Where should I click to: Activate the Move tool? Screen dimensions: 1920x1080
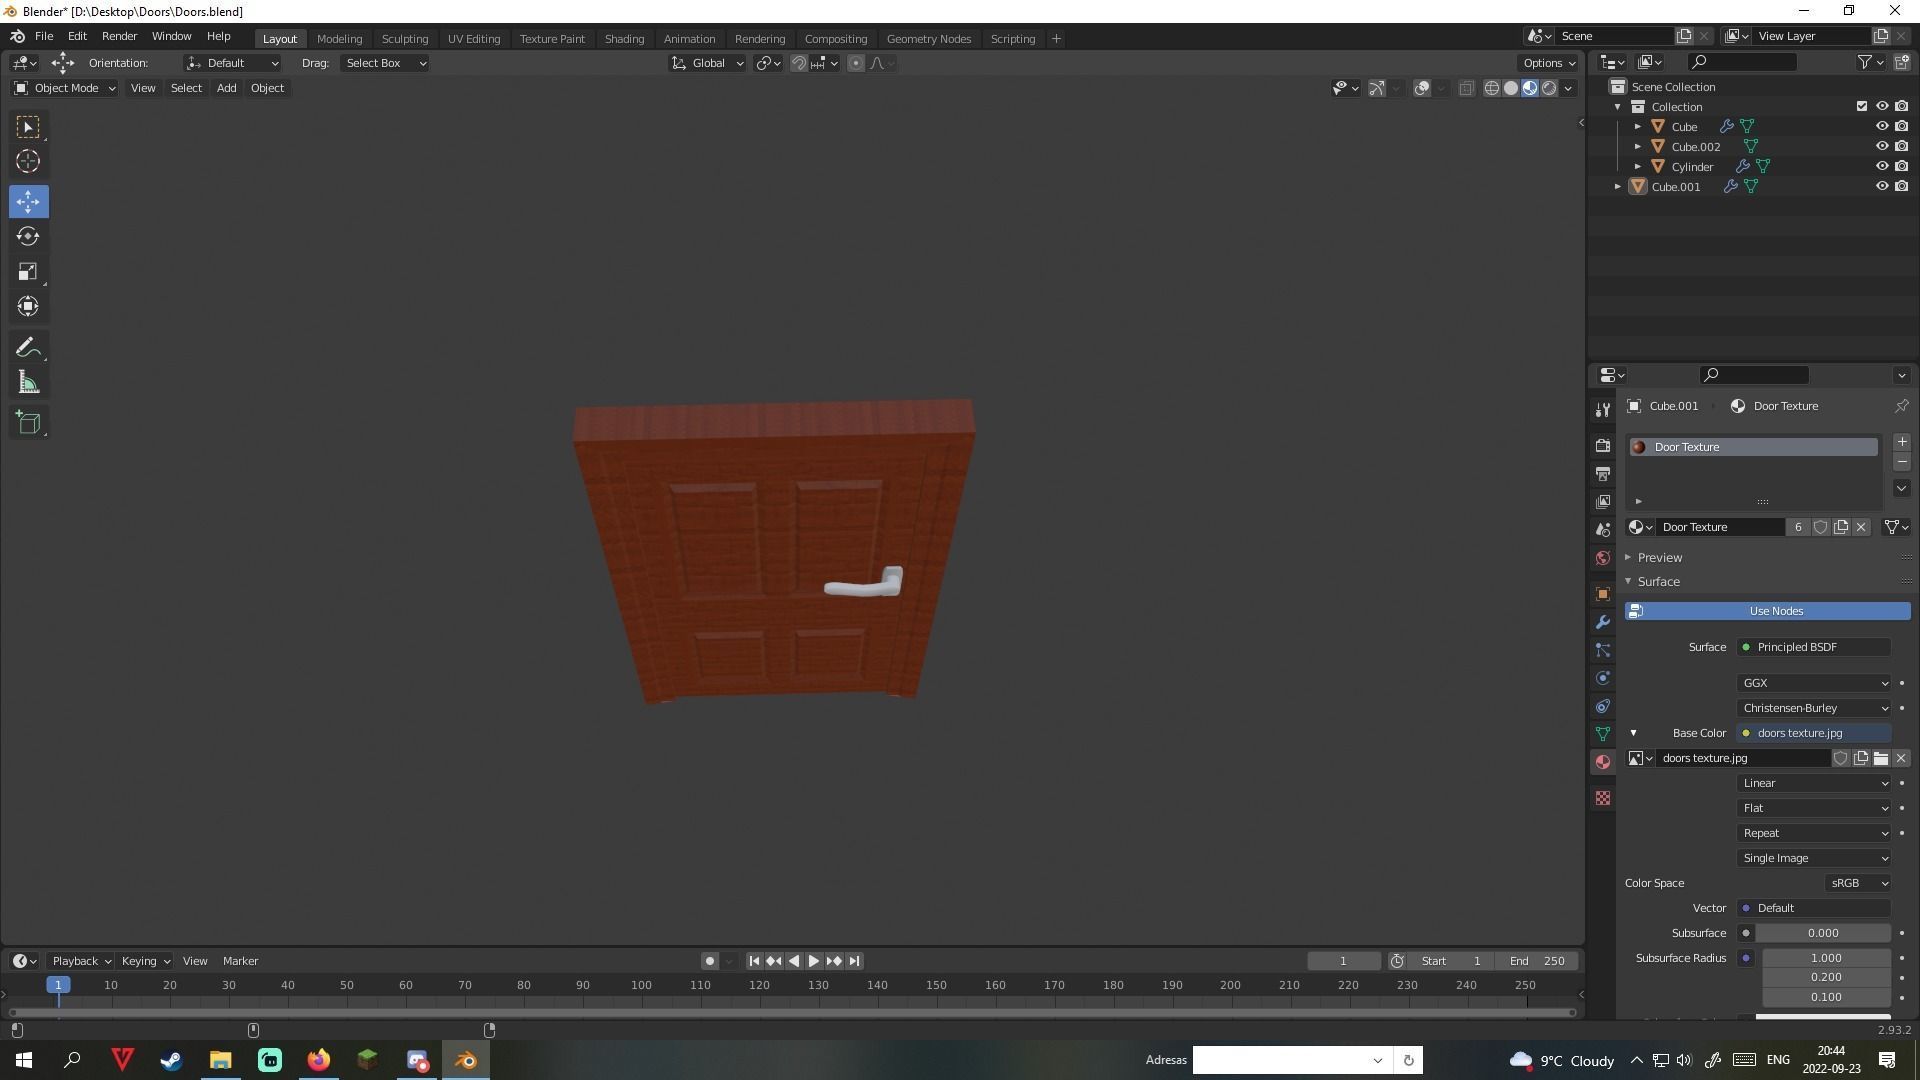pyautogui.click(x=28, y=201)
